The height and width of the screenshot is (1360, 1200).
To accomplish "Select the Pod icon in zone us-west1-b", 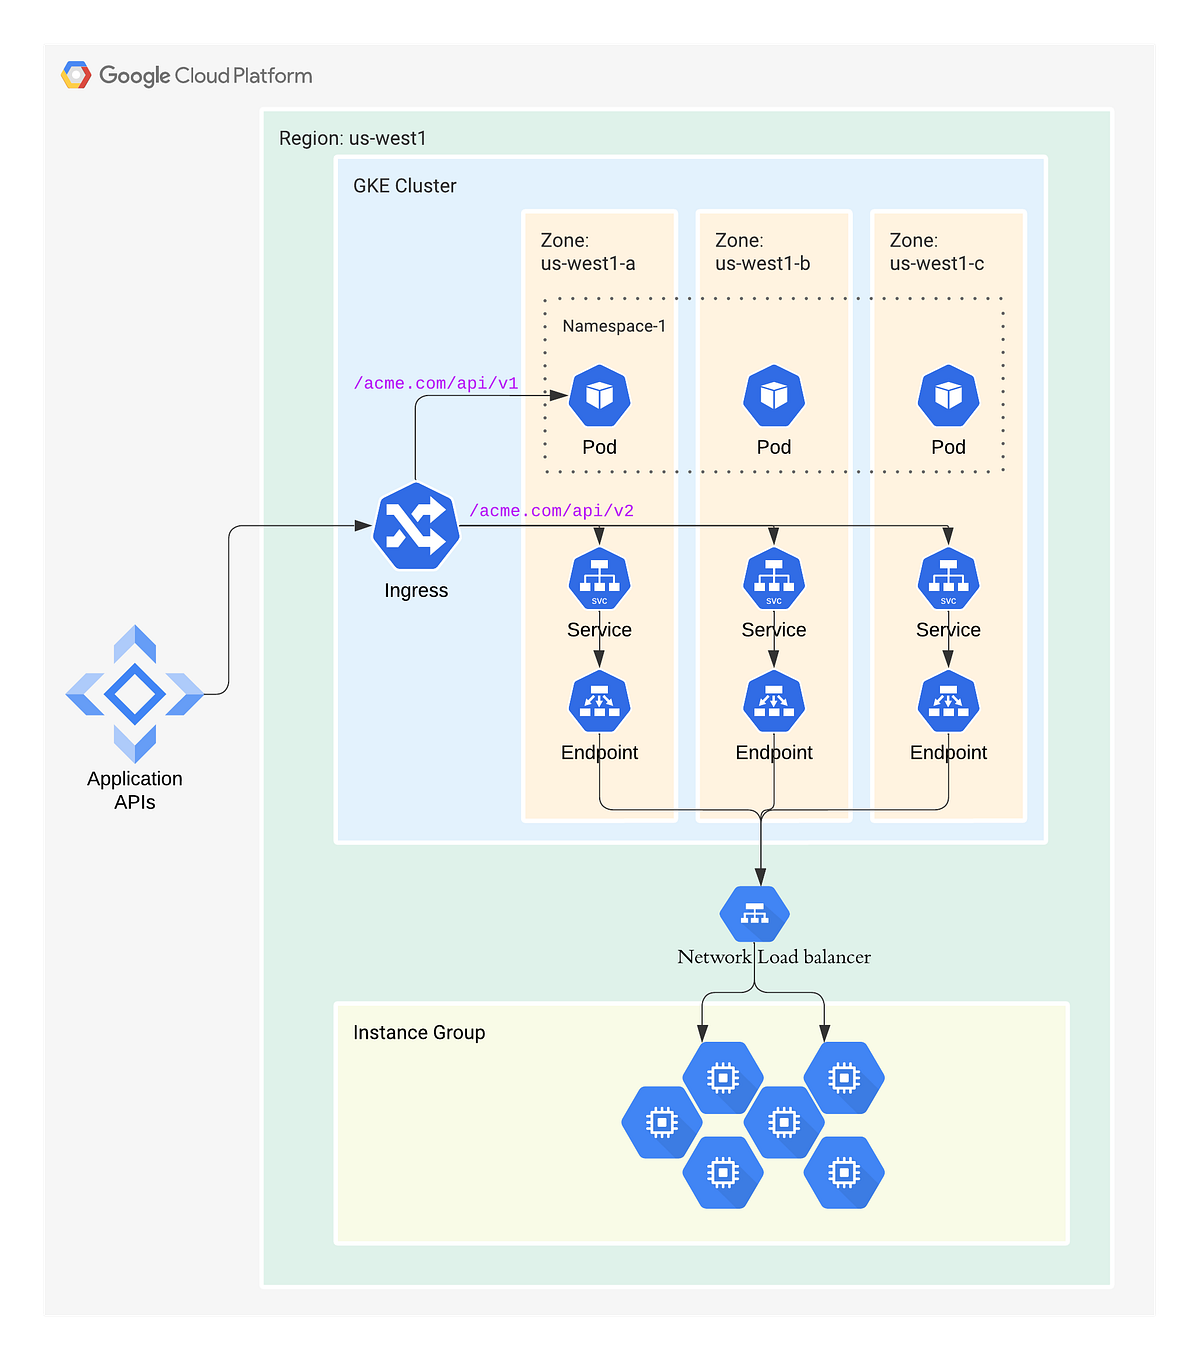I will 773,395.
